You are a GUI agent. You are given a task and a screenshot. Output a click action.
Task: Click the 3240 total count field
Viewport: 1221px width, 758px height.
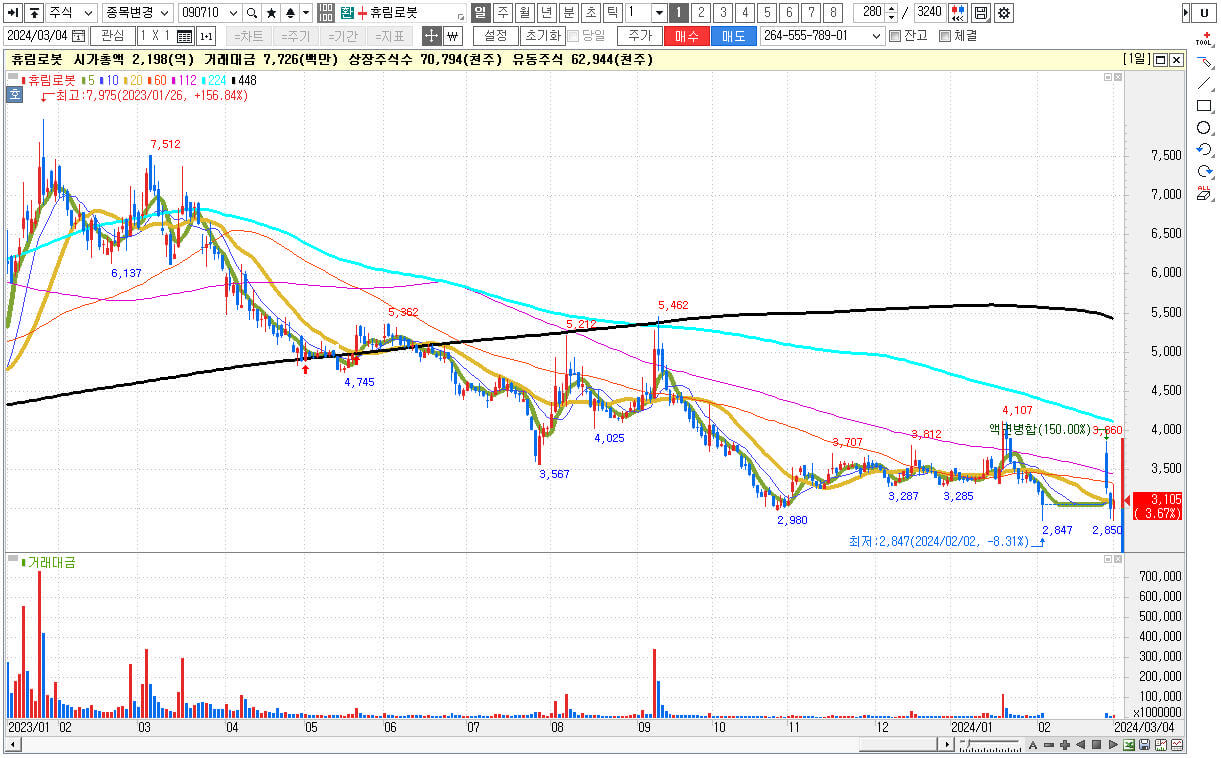pyautogui.click(x=928, y=13)
